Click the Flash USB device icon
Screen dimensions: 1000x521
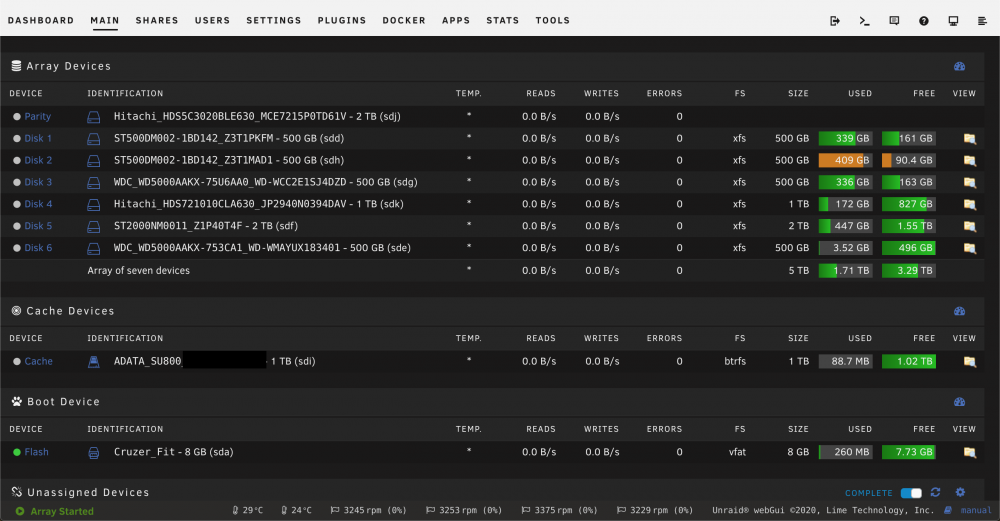tap(94, 453)
